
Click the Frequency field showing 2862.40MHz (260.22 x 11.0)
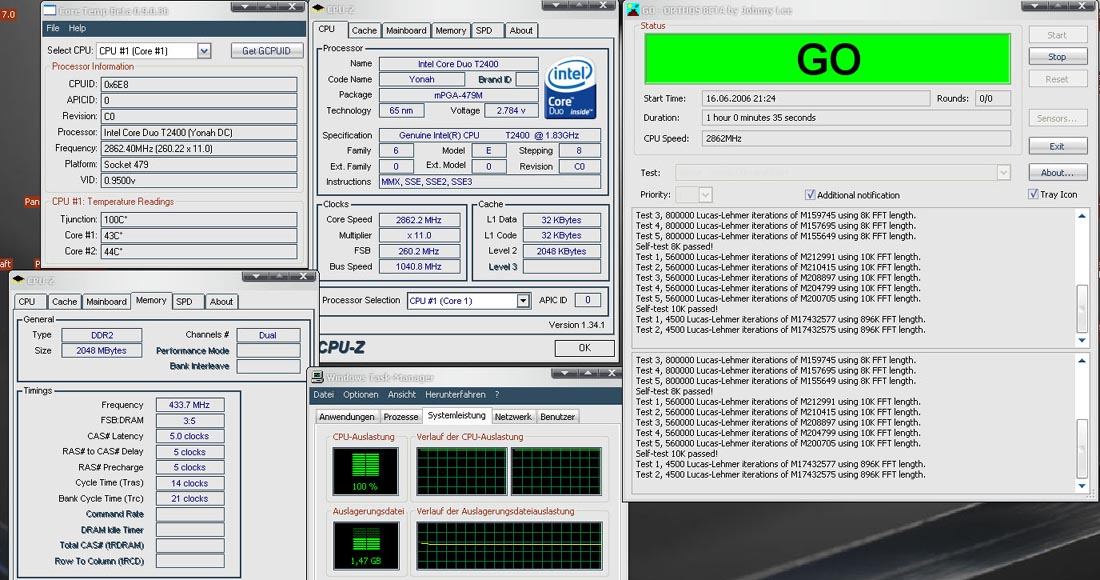point(199,148)
